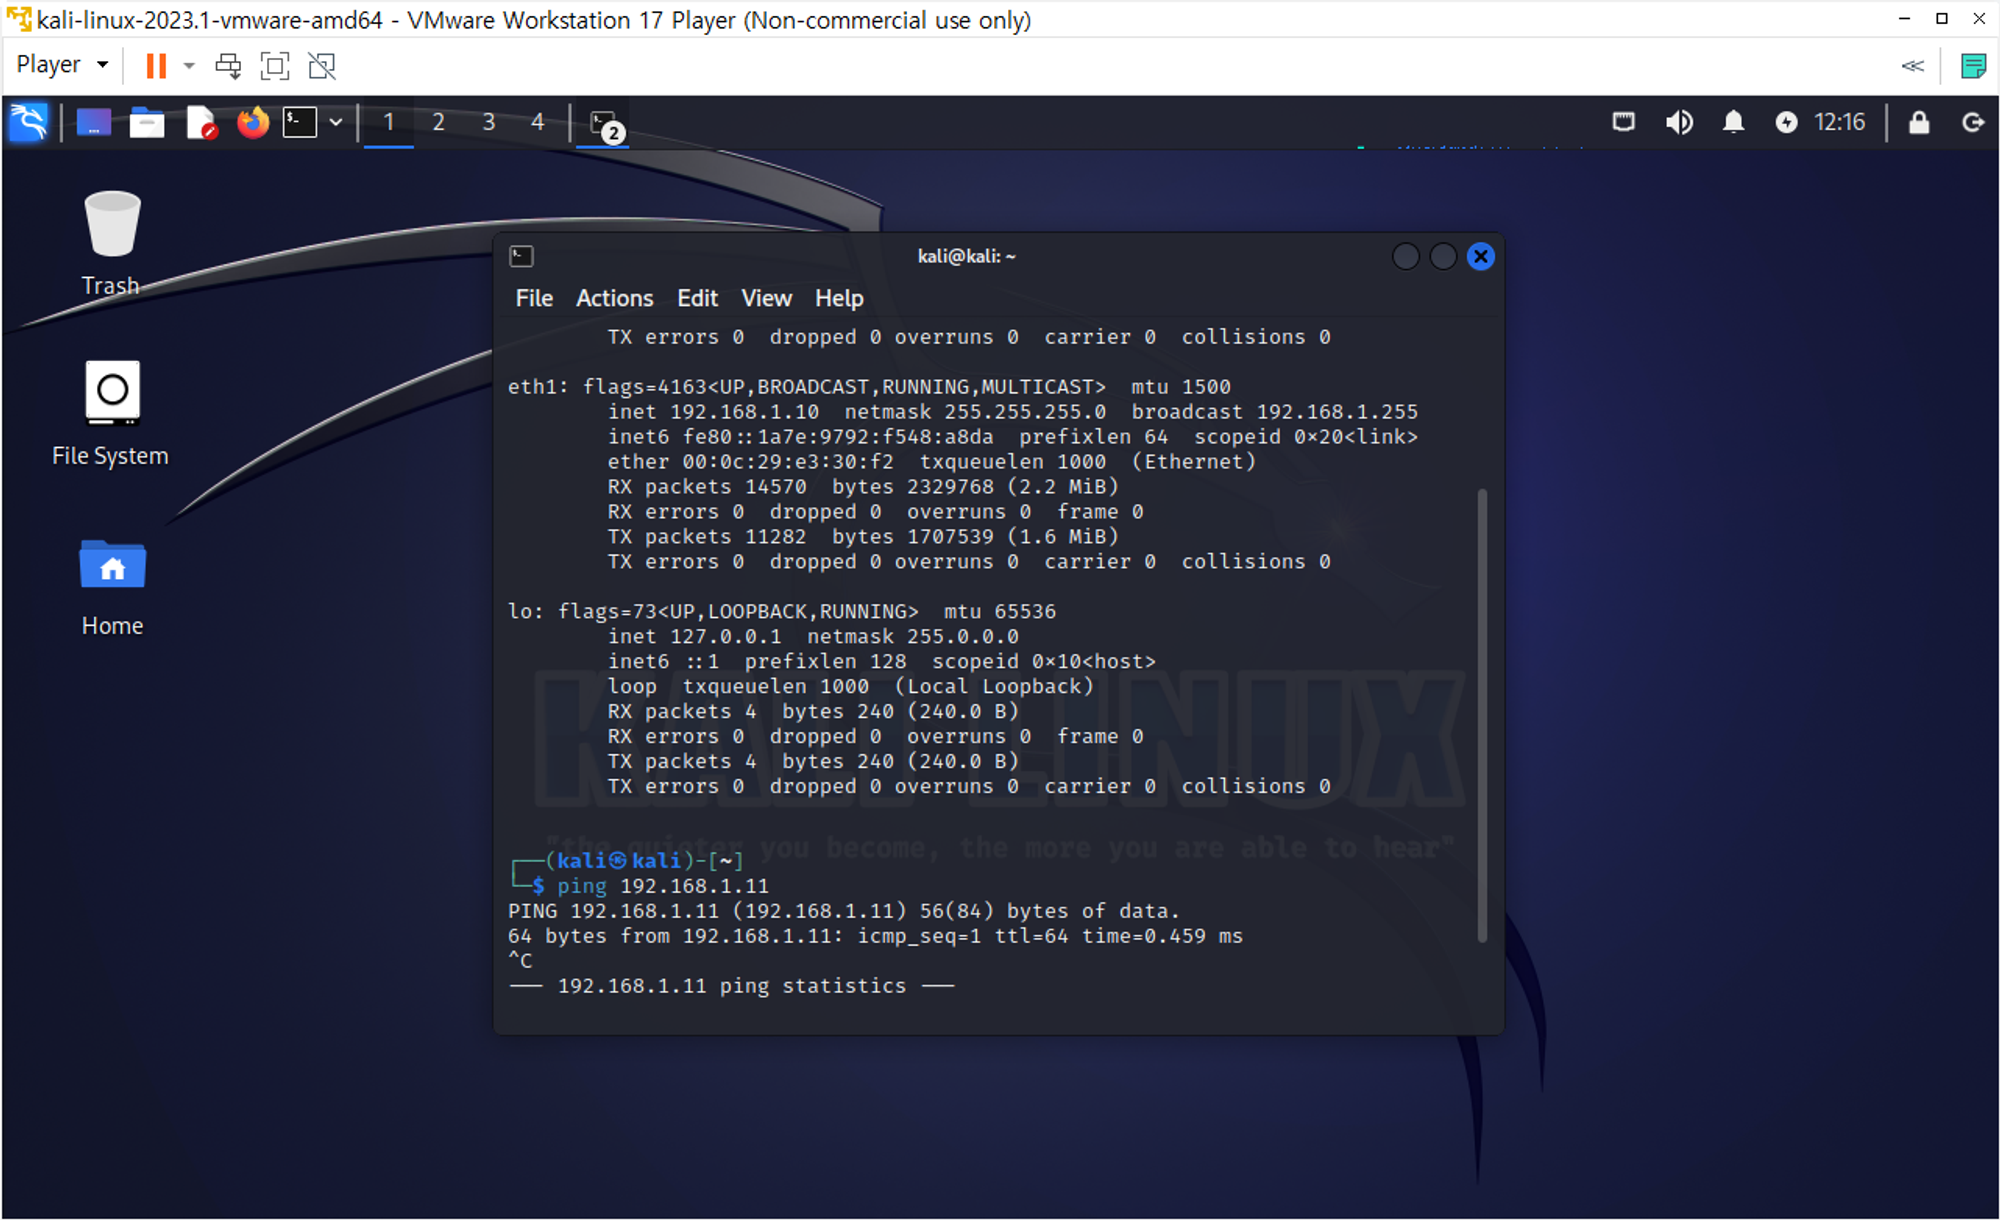2000x1220 pixels.
Task: Click the log out panel icon
Action: point(1972,122)
